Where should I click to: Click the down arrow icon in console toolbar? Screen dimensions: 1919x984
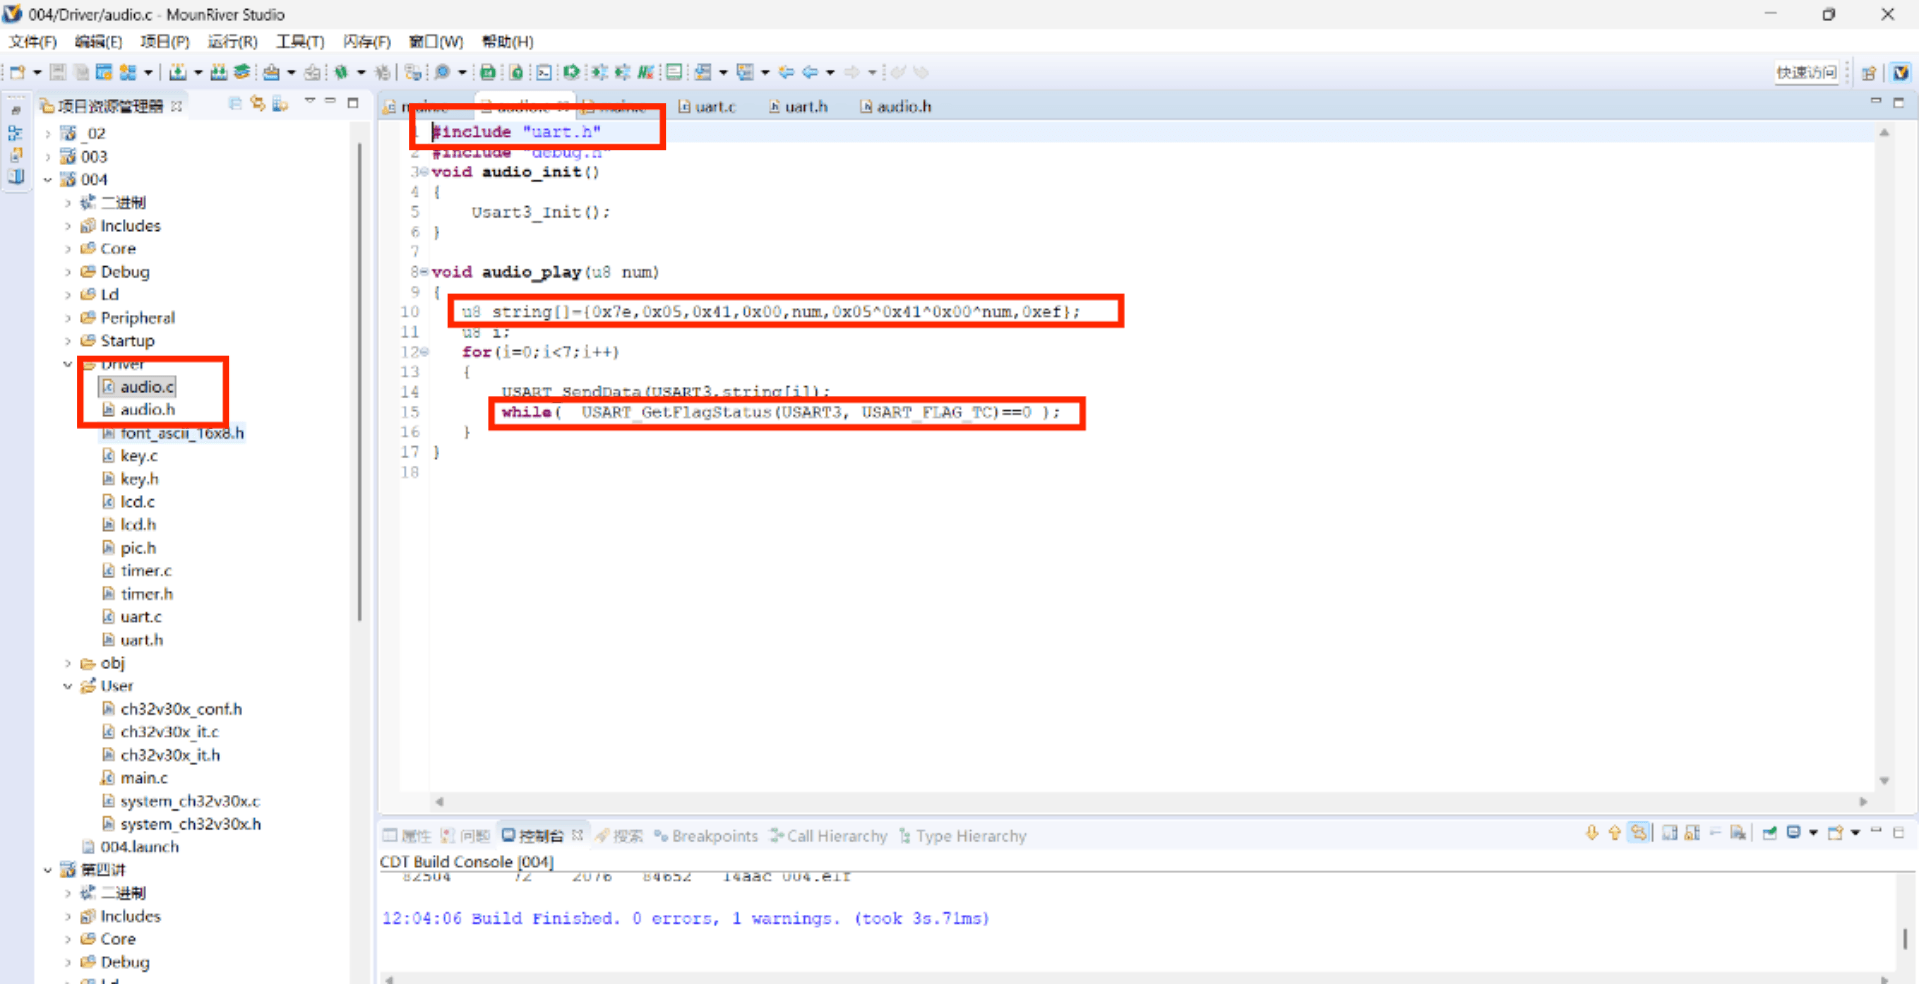click(x=1591, y=833)
